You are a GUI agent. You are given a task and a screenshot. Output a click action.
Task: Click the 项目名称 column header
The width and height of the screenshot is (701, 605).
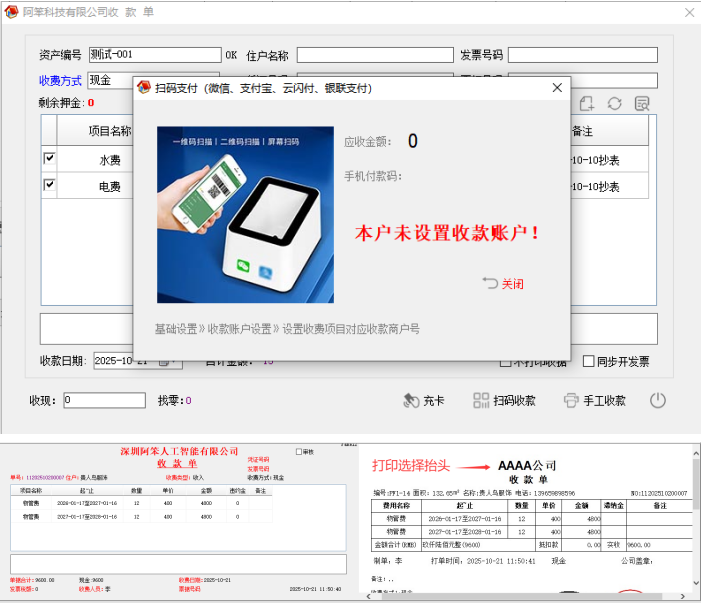tap(109, 130)
